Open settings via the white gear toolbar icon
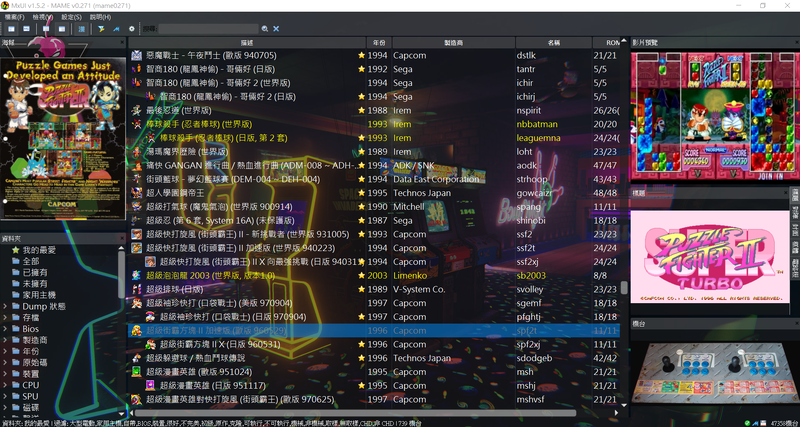The width and height of the screenshot is (800, 427). pos(132,29)
